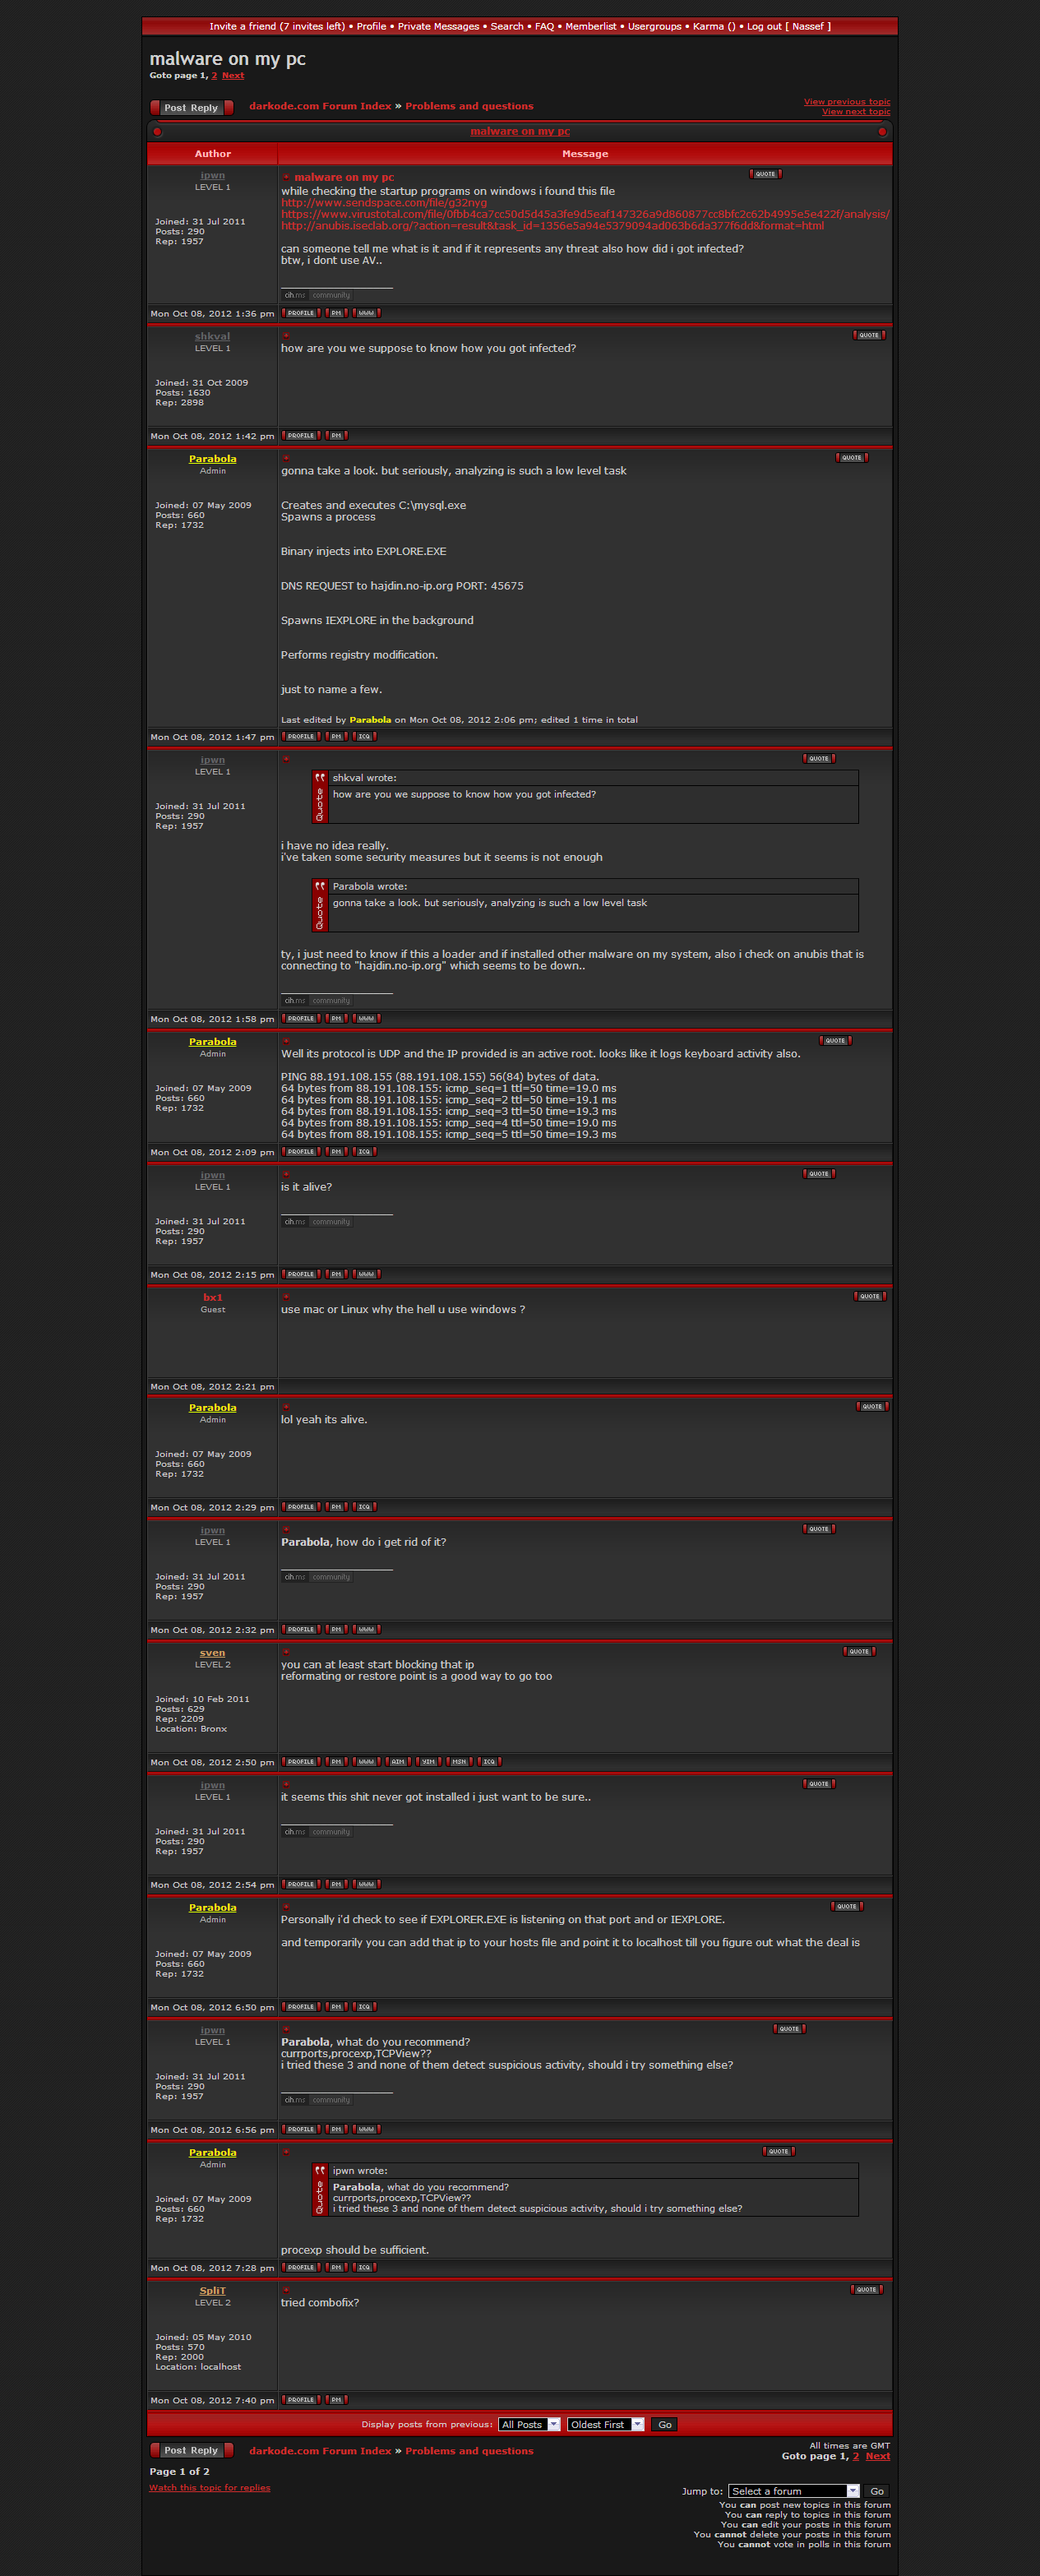Viewport: 1040px width, 2576px height.
Task: Open the sendspace.com file link
Action: (x=383, y=203)
